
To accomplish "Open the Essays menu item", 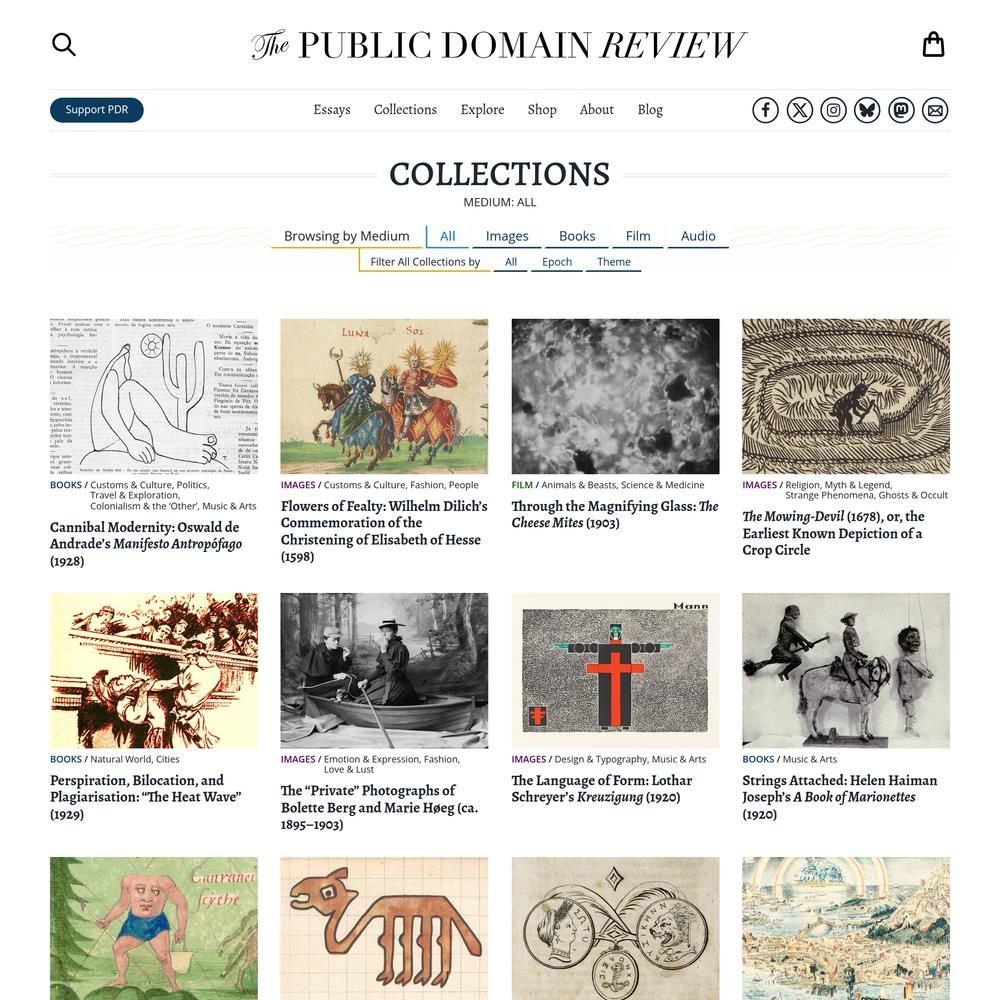I will point(332,110).
